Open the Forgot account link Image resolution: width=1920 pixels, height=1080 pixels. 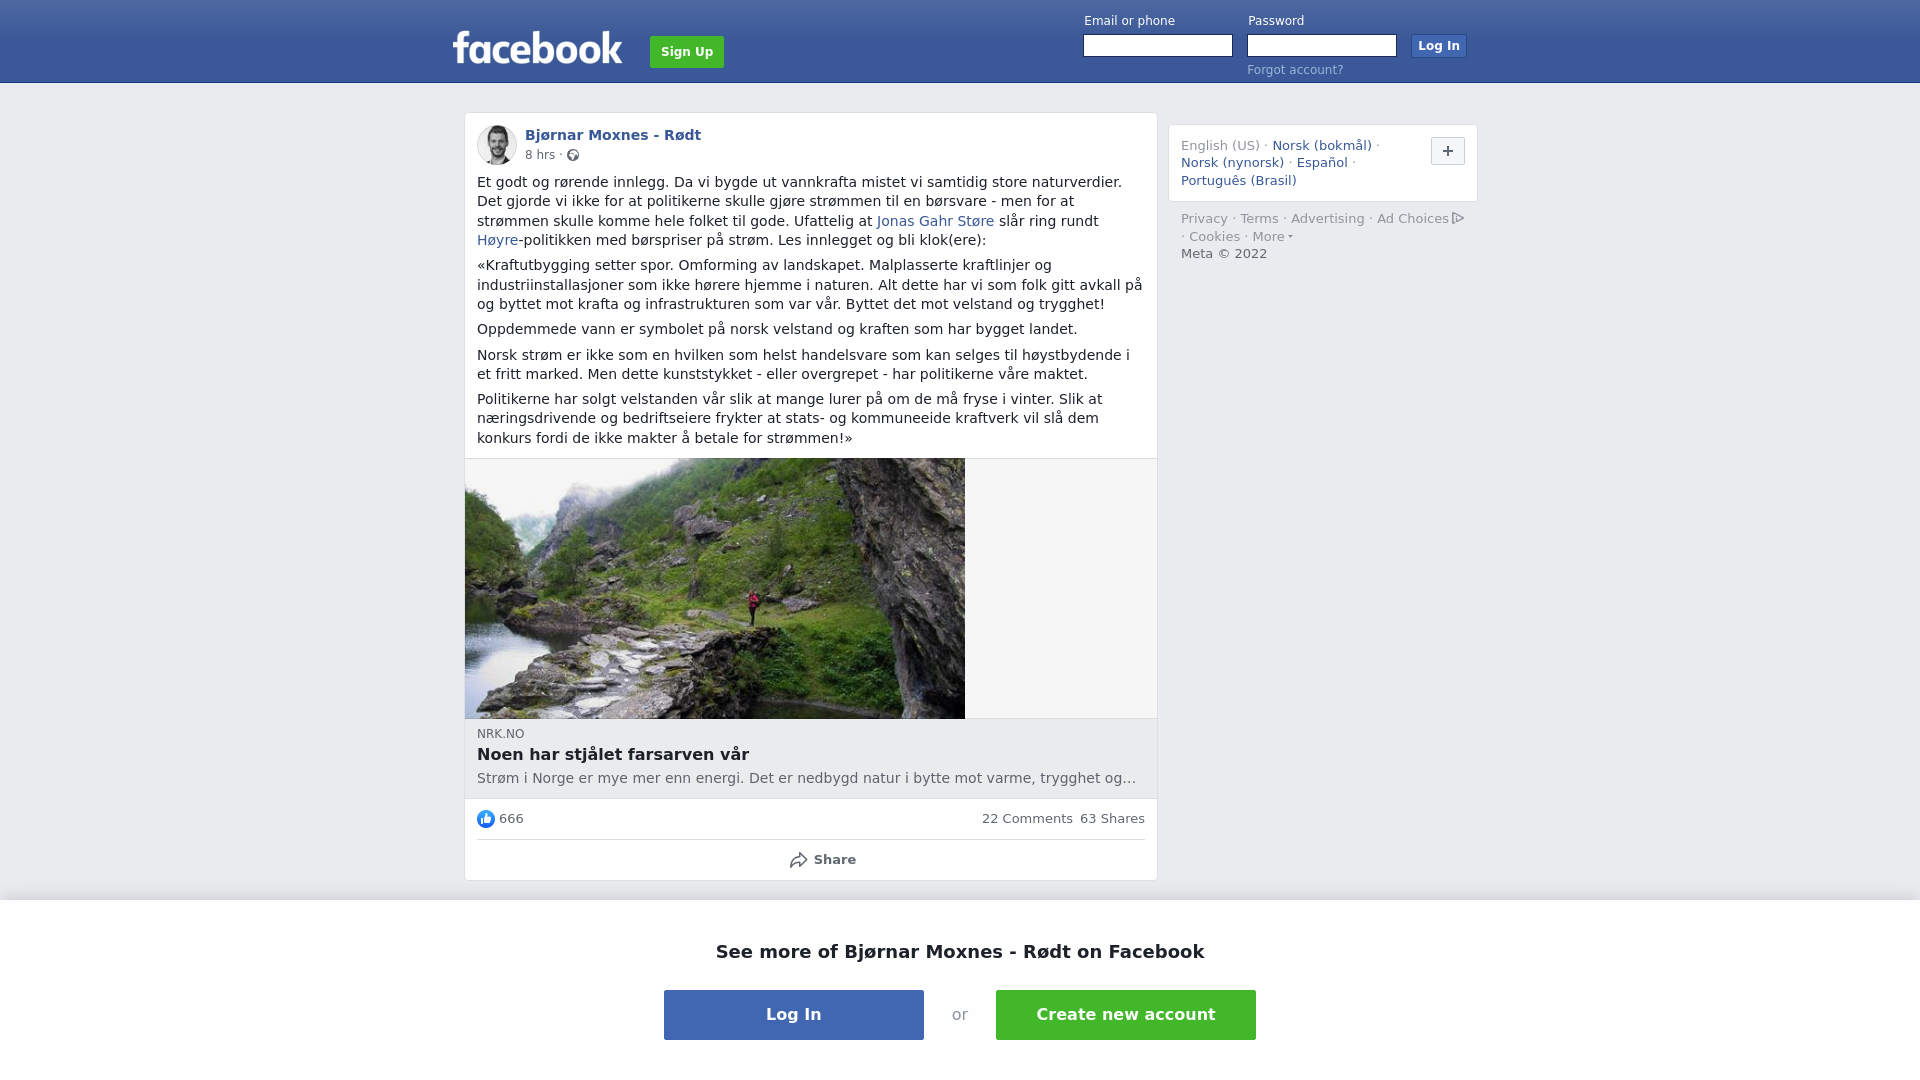coord(1295,70)
